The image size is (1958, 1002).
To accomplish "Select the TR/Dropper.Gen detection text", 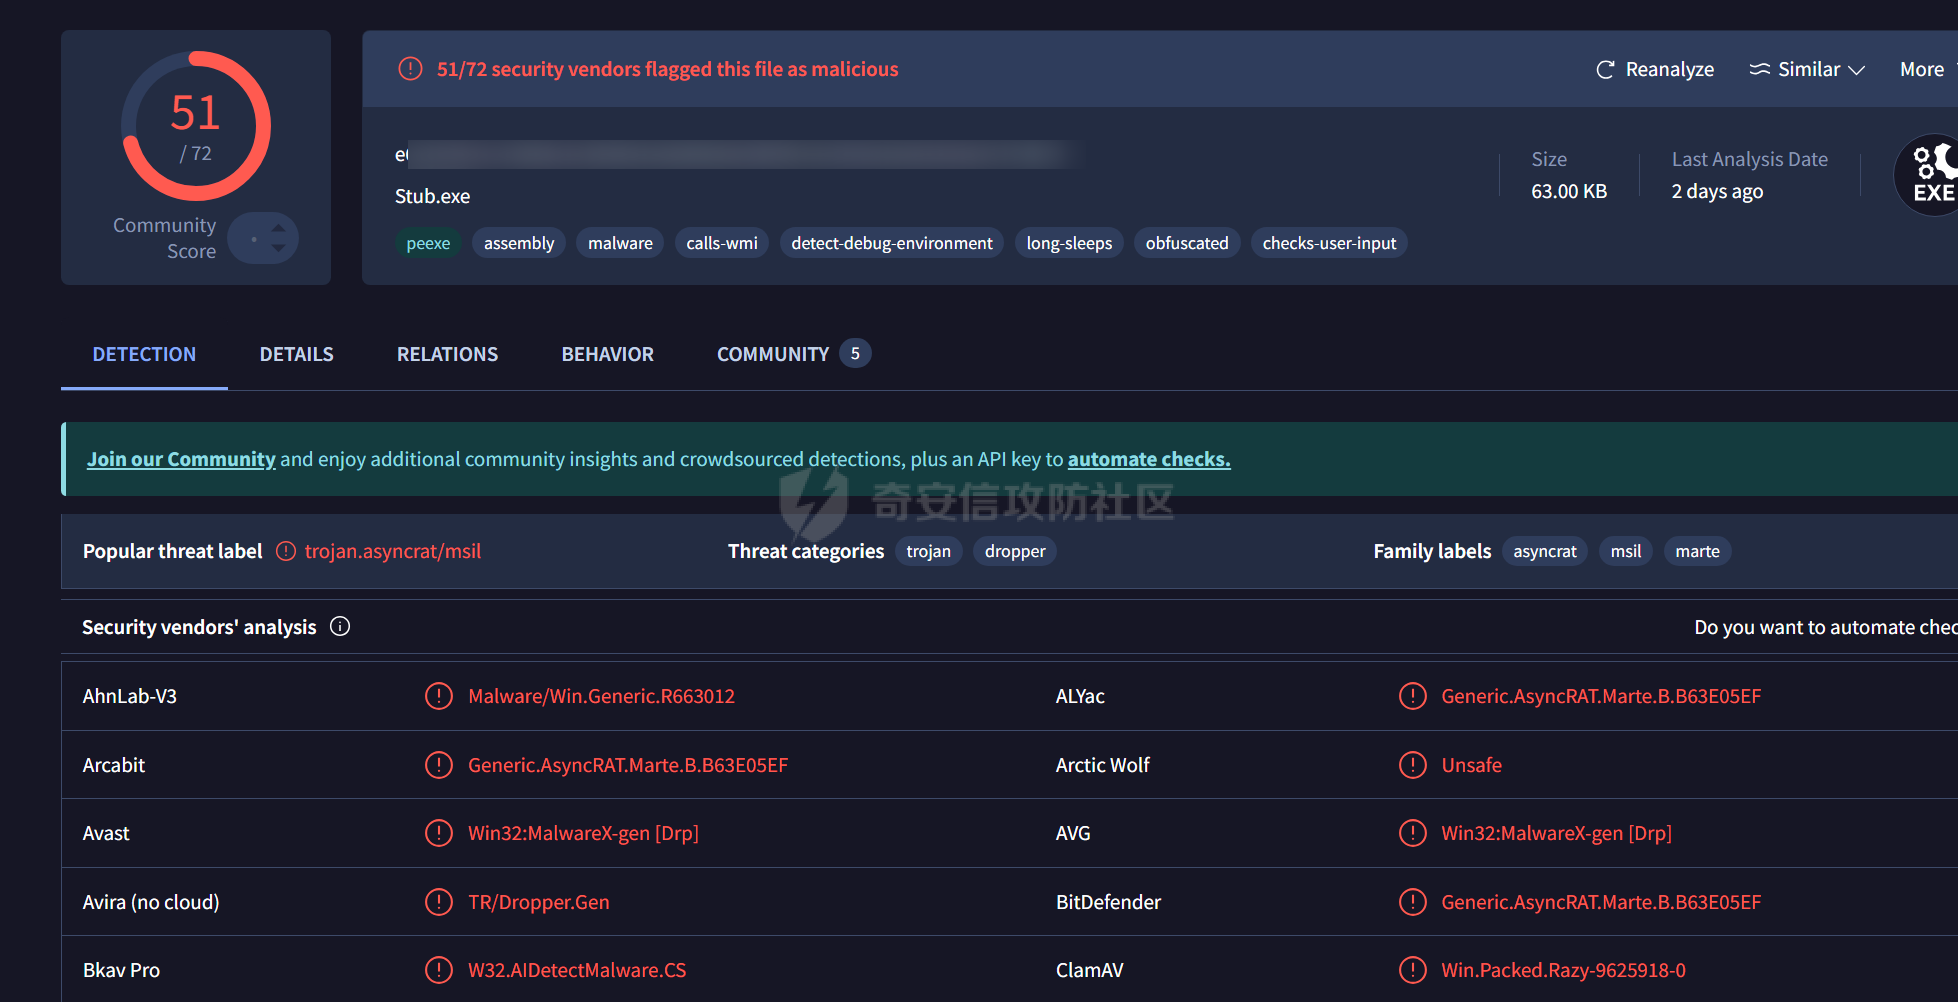I will (x=538, y=902).
